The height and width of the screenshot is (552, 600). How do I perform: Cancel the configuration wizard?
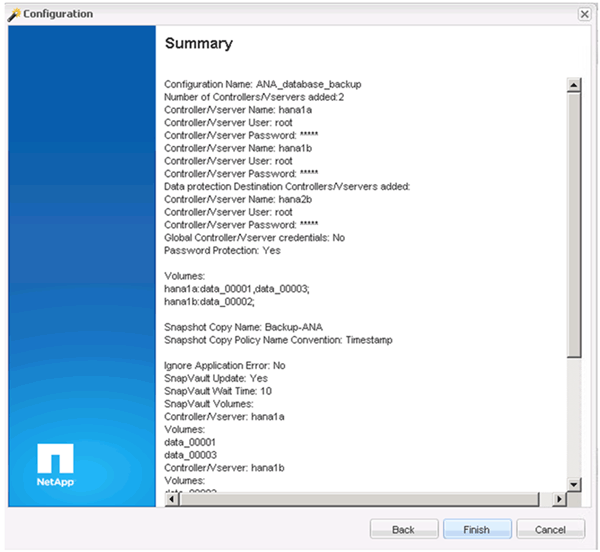(x=550, y=529)
